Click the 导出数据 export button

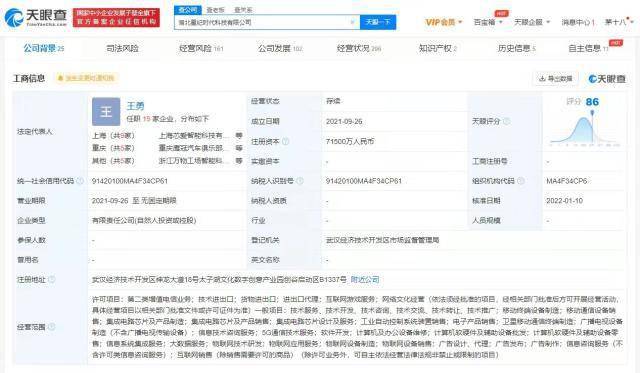pyautogui.click(x=556, y=78)
